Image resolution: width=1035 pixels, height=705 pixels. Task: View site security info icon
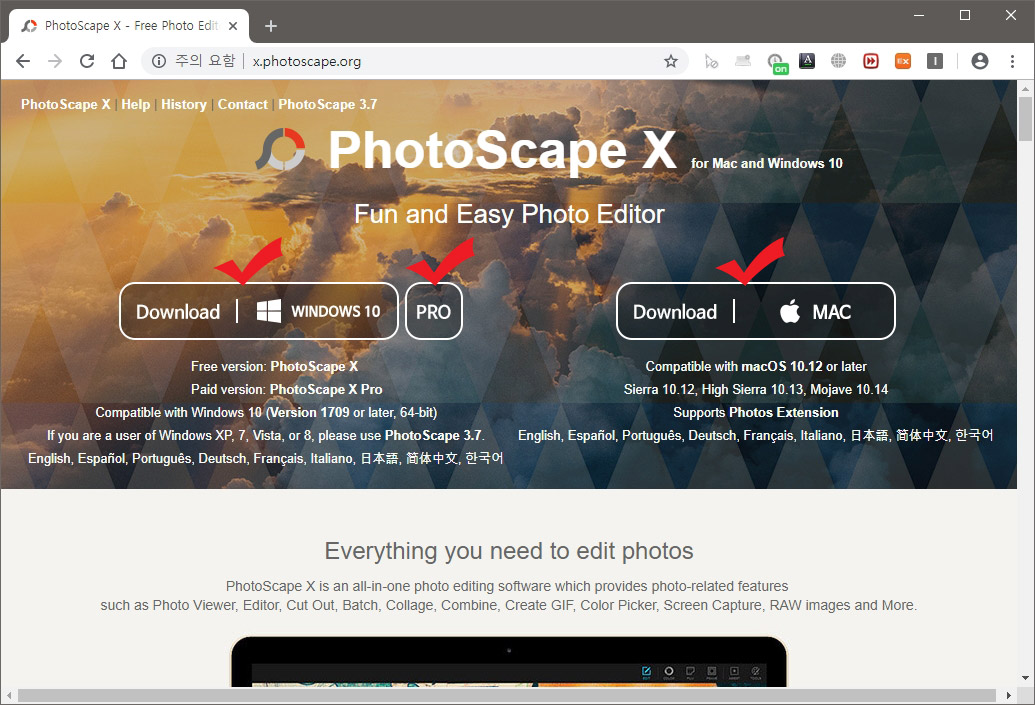pyautogui.click(x=159, y=61)
